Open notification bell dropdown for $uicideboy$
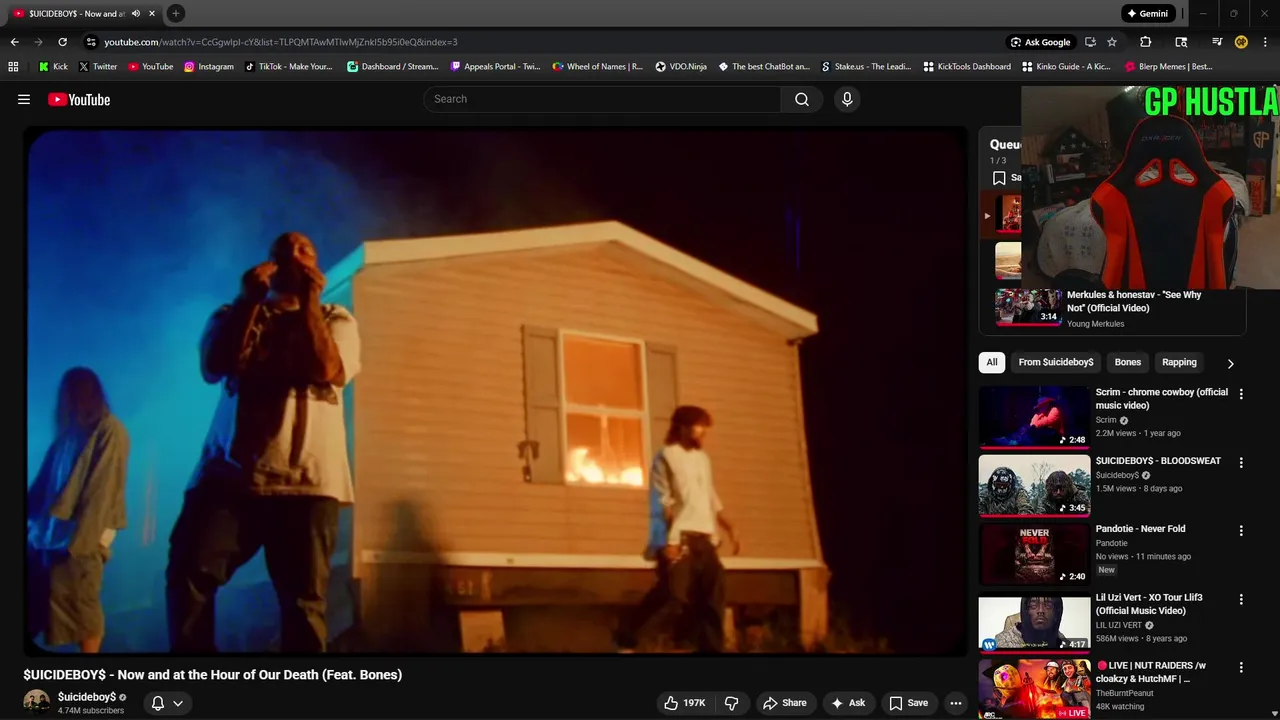 coord(167,703)
